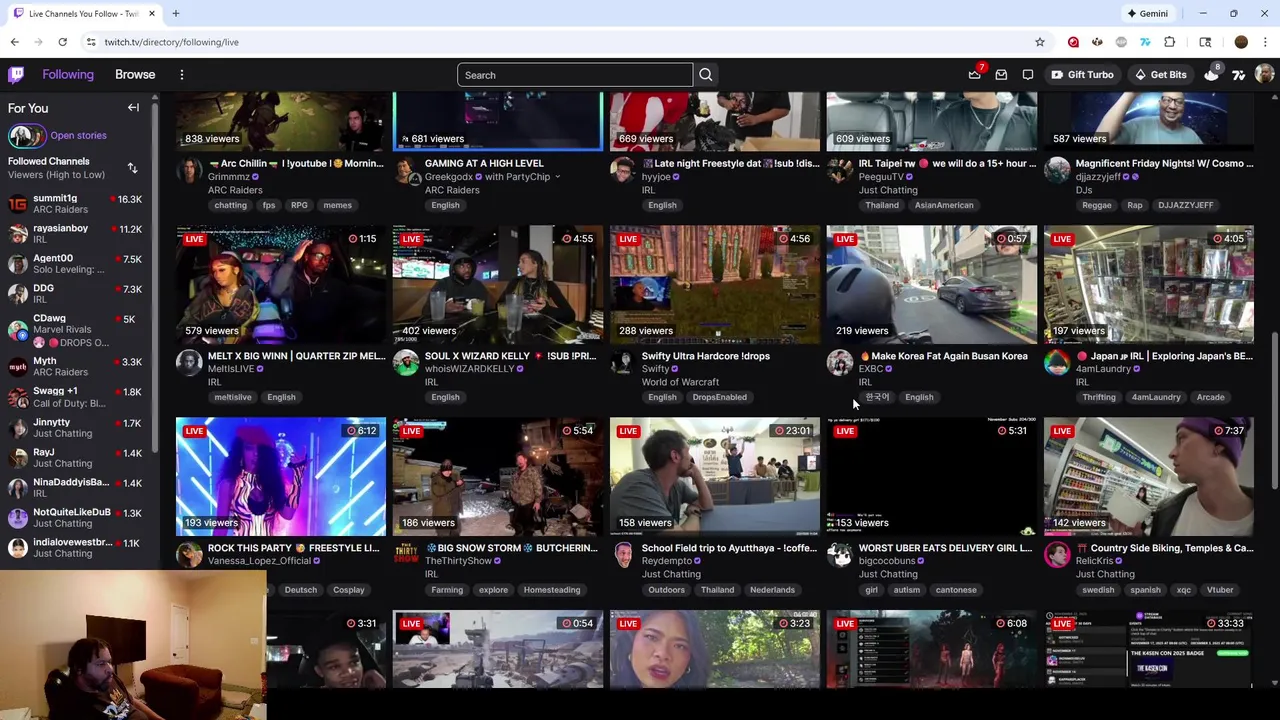Open MeltIsLIVE channel avatar
Screen dimensions: 1280x720
tap(189, 362)
